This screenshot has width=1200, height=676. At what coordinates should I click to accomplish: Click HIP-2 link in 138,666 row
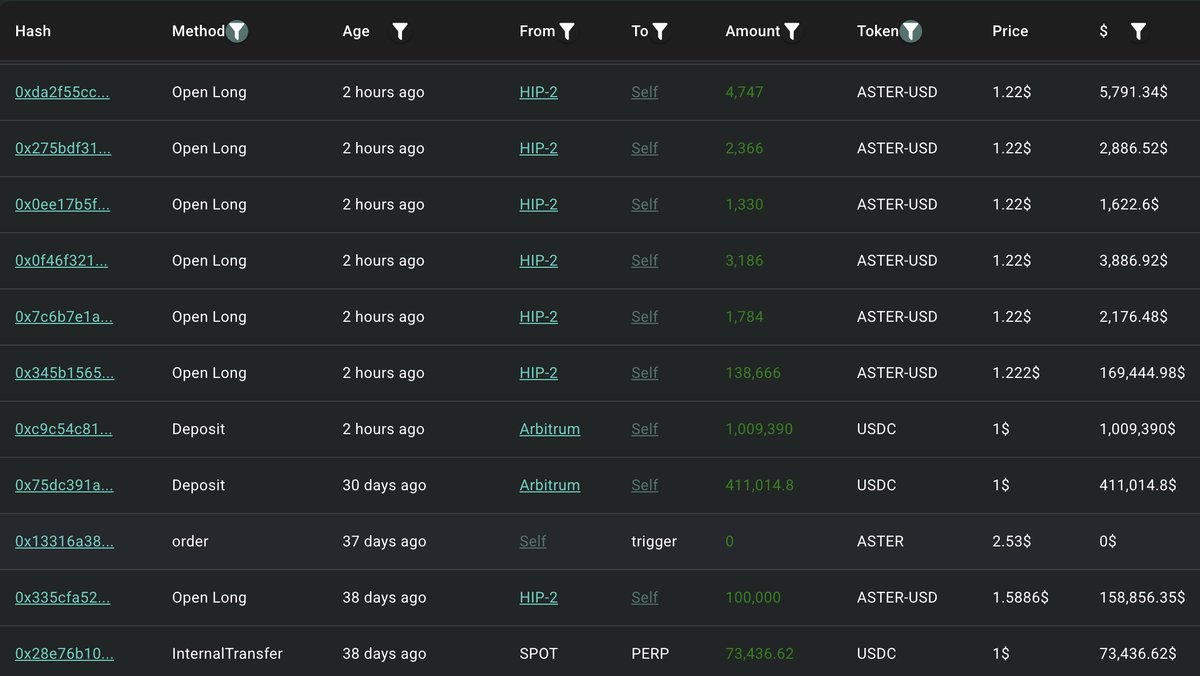click(x=538, y=373)
